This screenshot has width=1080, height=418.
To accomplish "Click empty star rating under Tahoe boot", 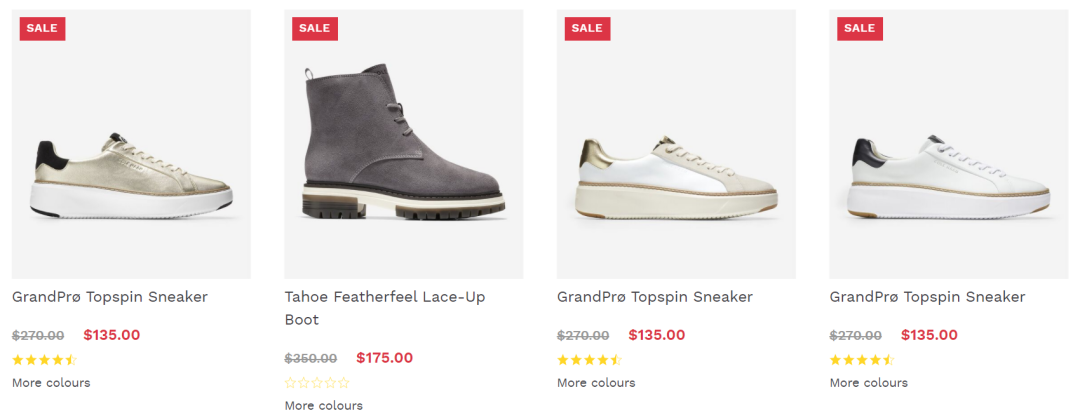I will click(318, 382).
